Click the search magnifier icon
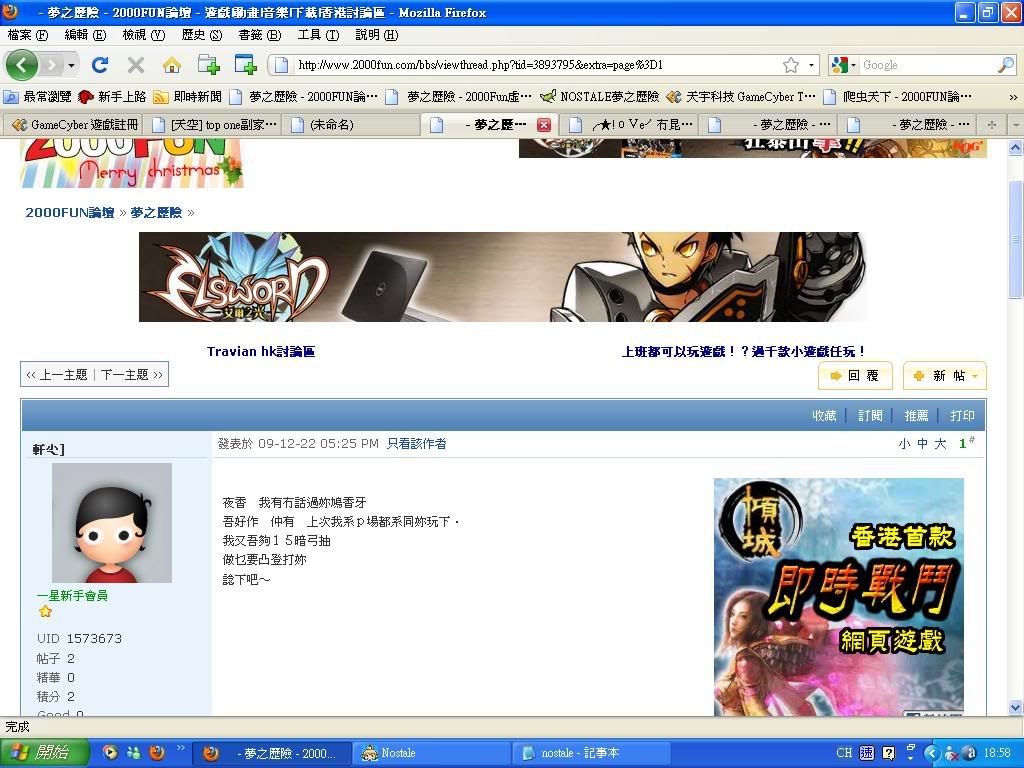The height and width of the screenshot is (768, 1024). (x=1006, y=65)
